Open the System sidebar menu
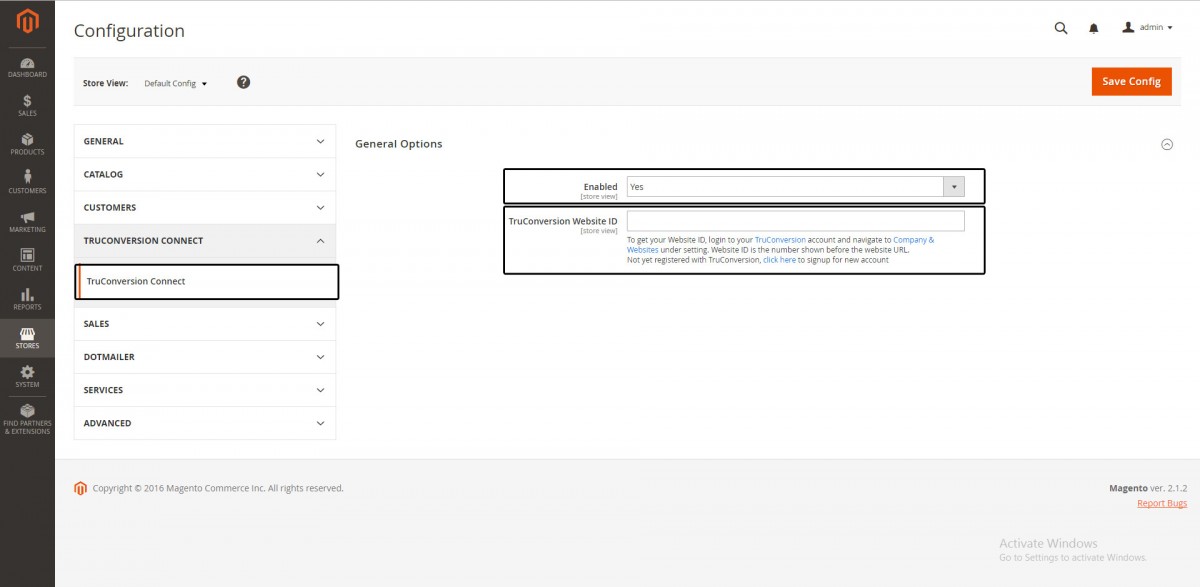The height and width of the screenshot is (587, 1200). (27, 377)
